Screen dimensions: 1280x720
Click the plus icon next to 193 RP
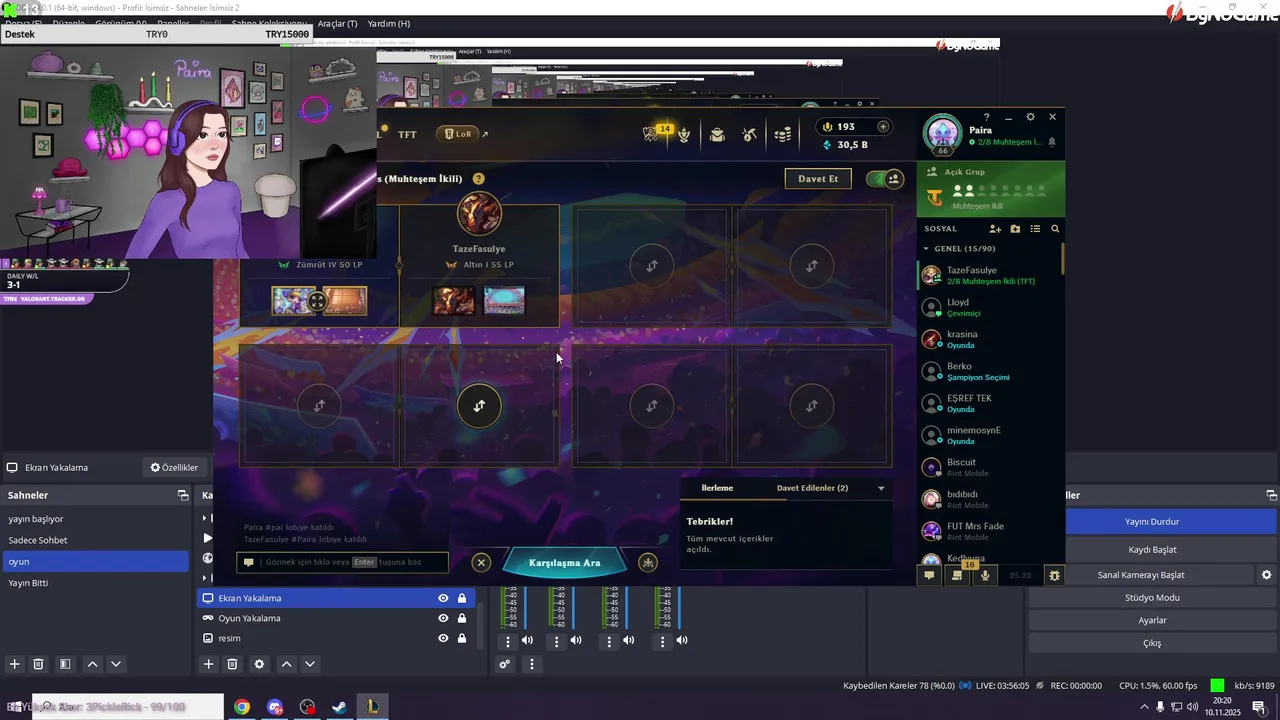tap(883, 127)
